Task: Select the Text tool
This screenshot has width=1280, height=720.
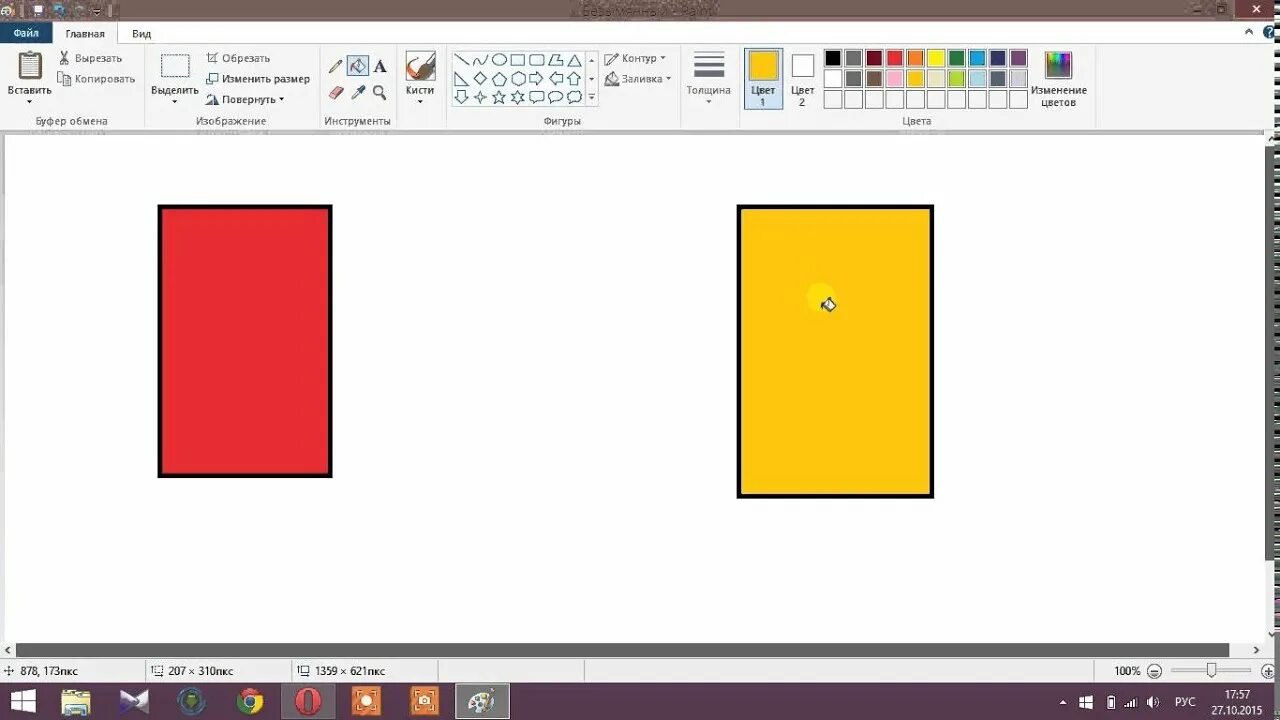Action: 380,66
